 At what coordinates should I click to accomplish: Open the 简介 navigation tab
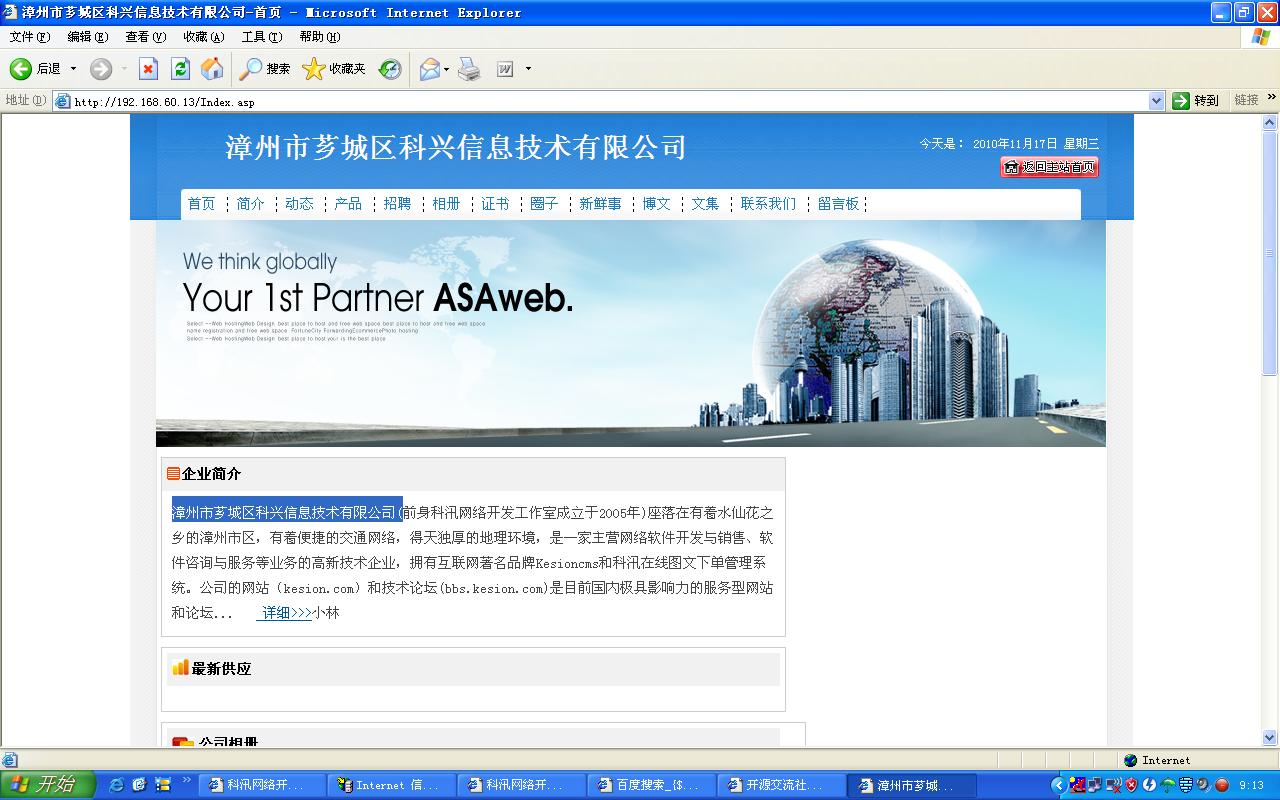[251, 204]
